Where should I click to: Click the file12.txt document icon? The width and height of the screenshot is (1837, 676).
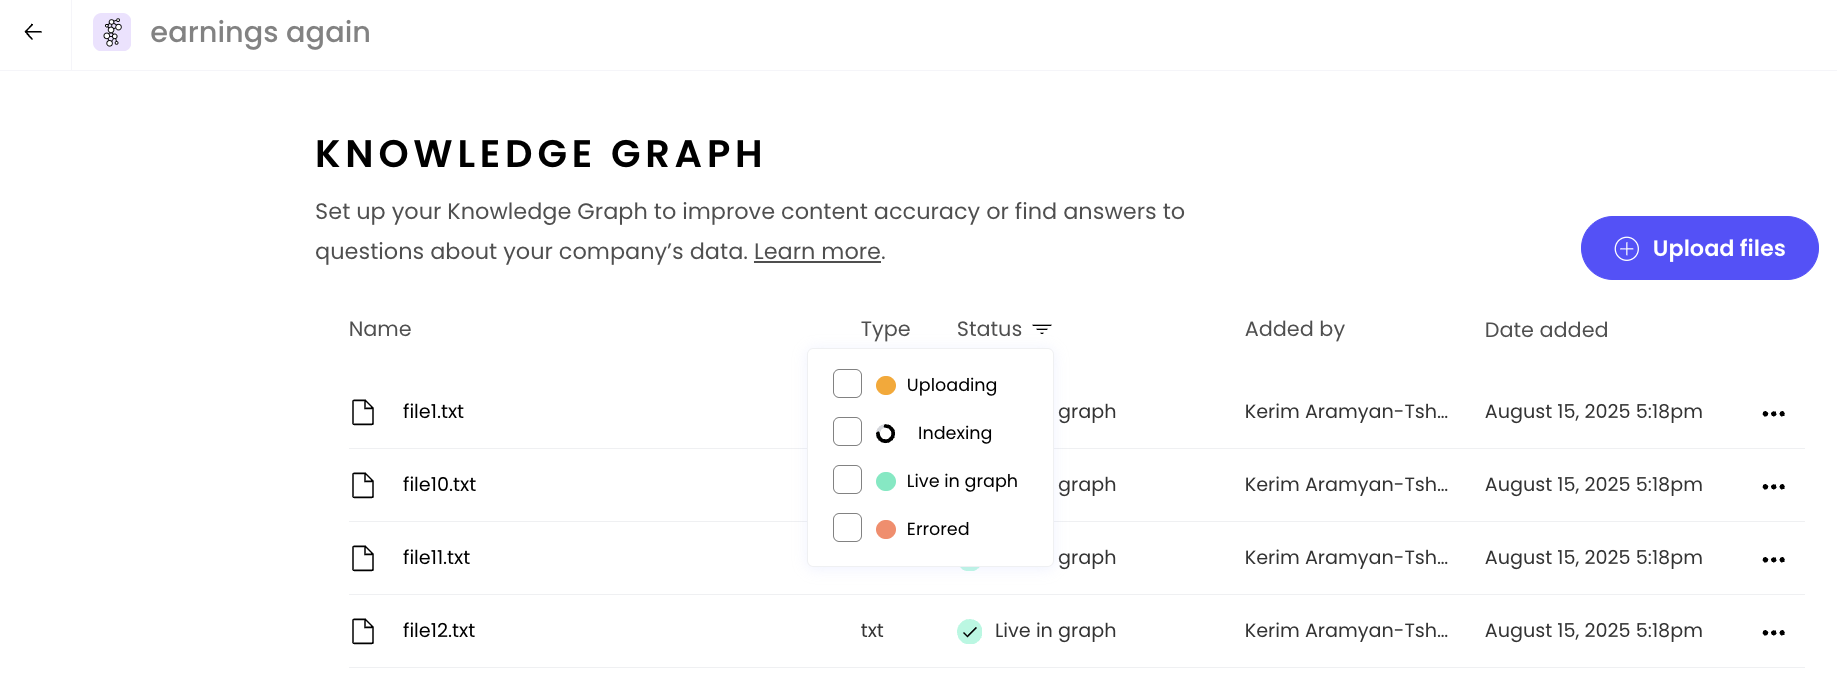(363, 631)
